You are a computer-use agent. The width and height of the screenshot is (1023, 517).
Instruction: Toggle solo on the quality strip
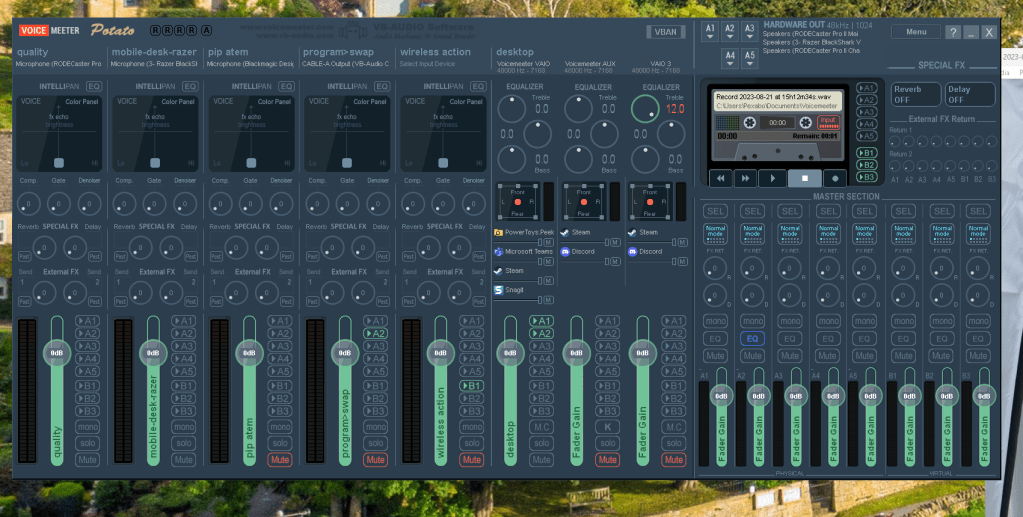[x=87, y=443]
